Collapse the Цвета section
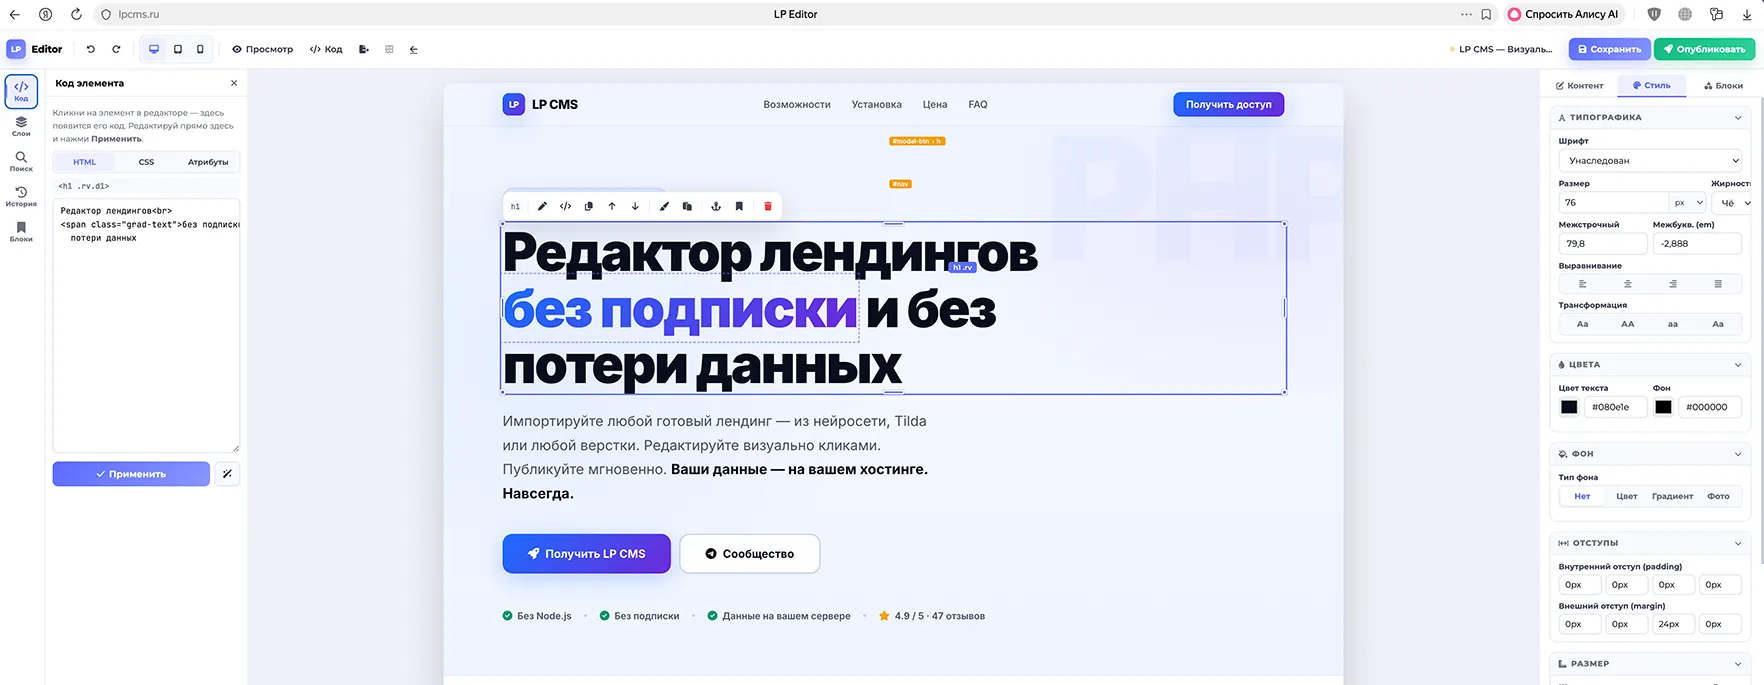 (1738, 365)
